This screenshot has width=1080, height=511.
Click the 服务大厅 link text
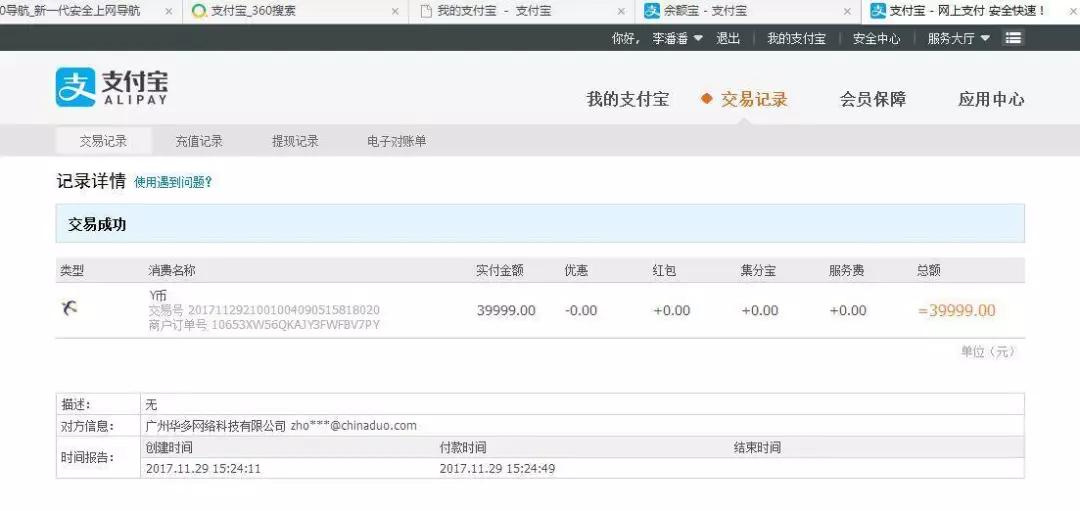(x=951, y=39)
